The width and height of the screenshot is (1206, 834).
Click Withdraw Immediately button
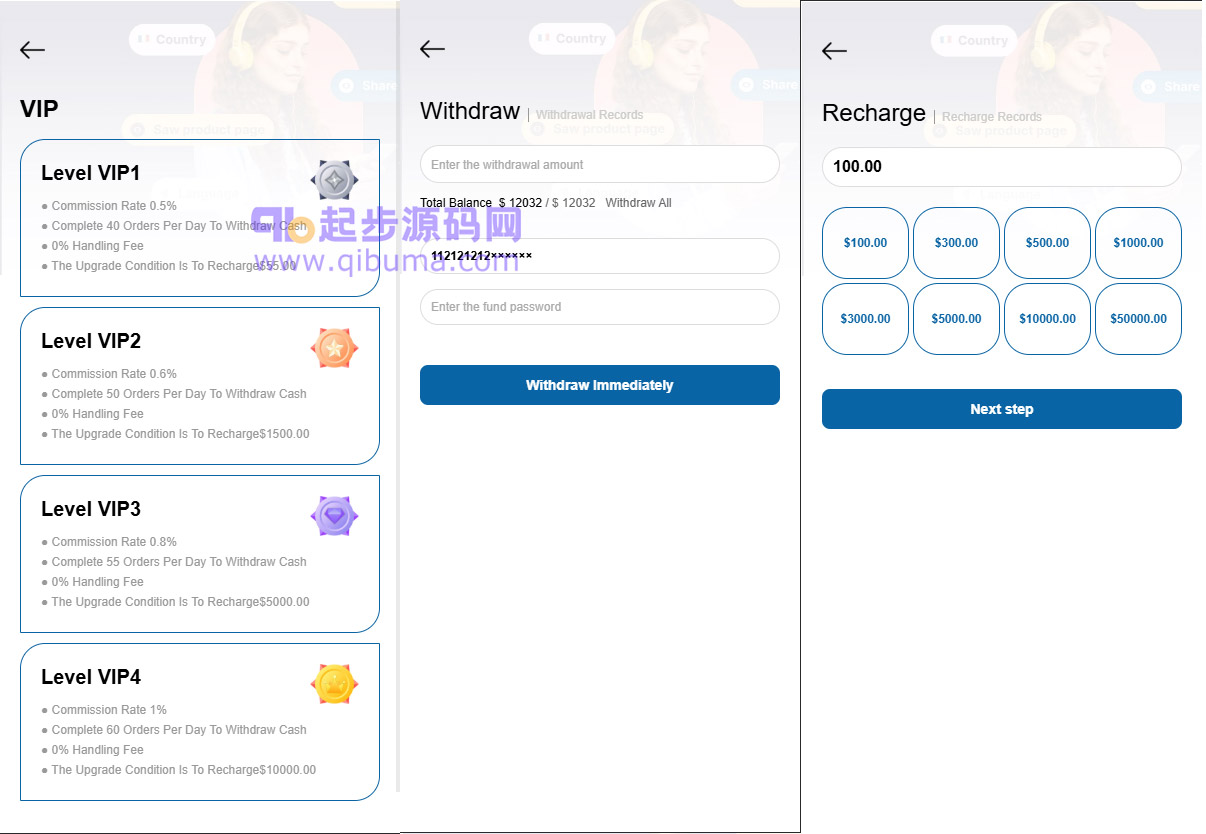(x=600, y=385)
